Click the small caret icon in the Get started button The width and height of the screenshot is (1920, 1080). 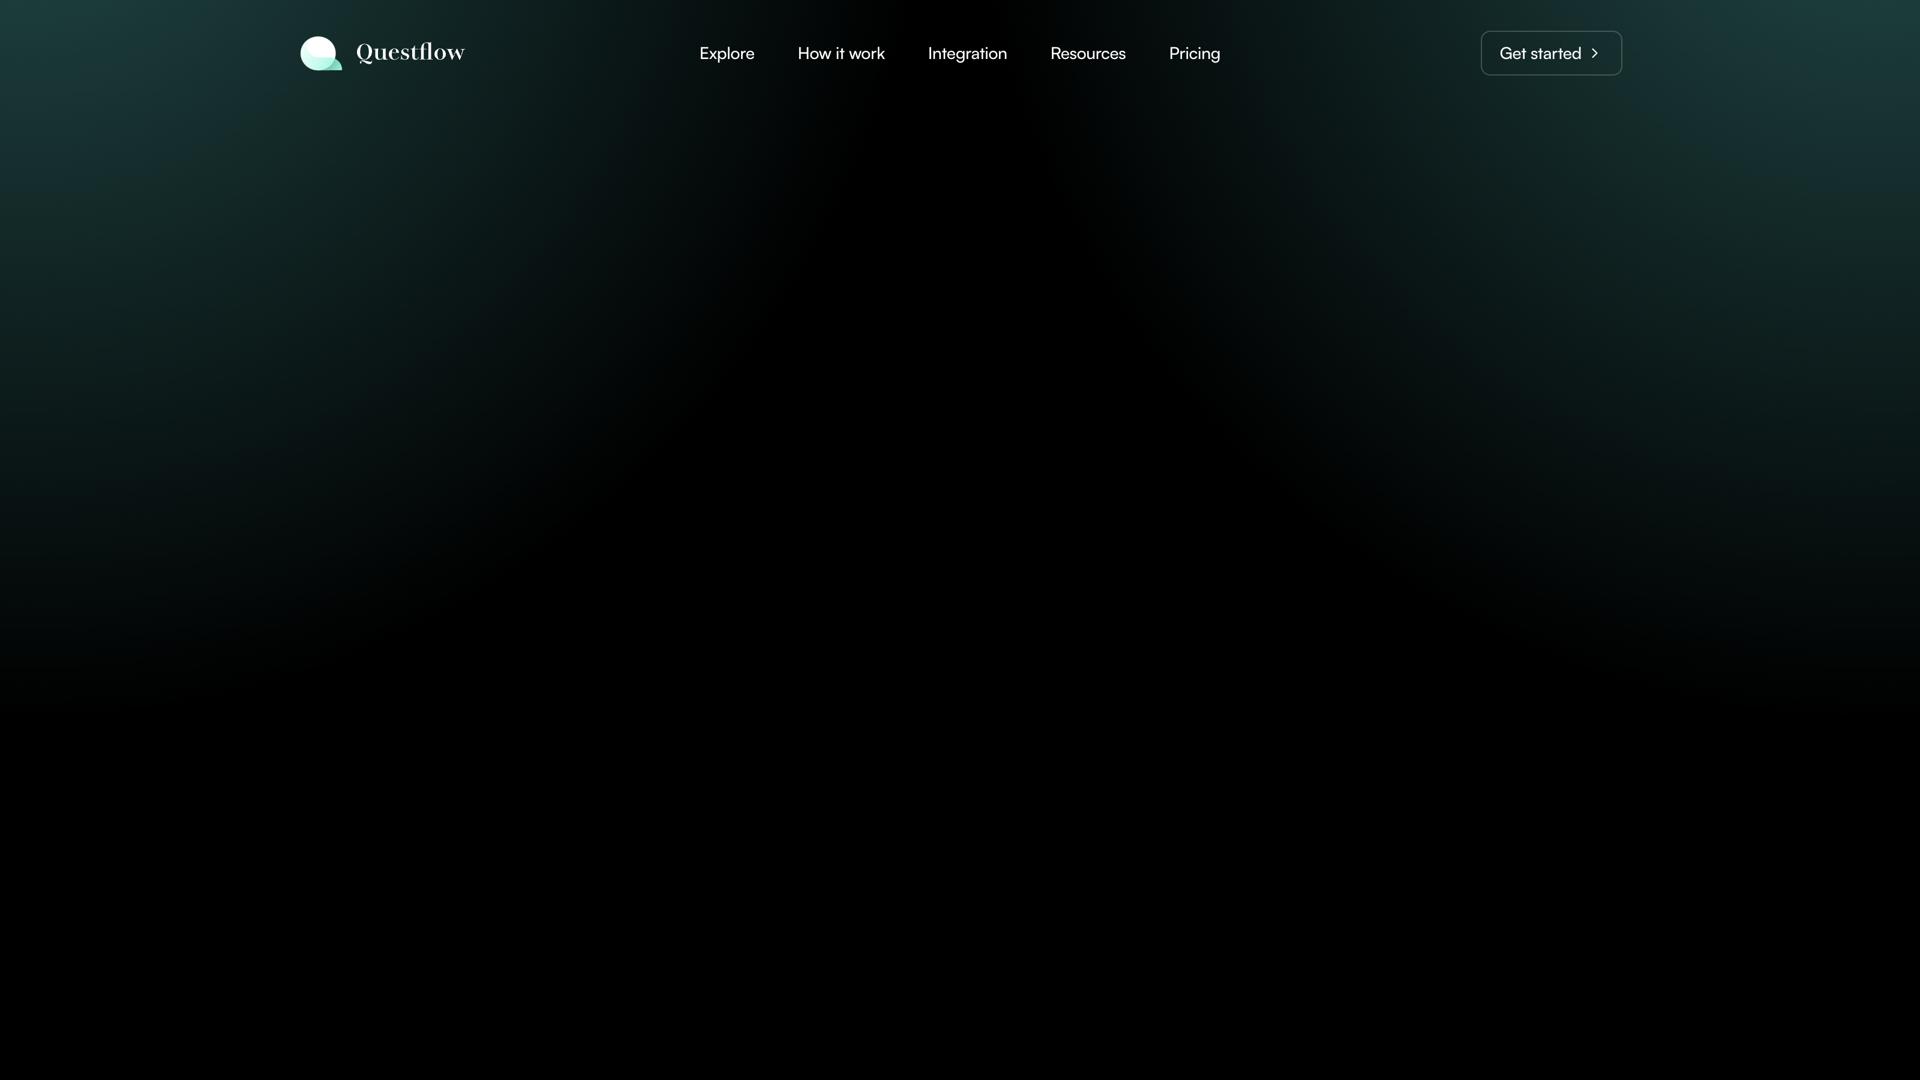(x=1594, y=53)
